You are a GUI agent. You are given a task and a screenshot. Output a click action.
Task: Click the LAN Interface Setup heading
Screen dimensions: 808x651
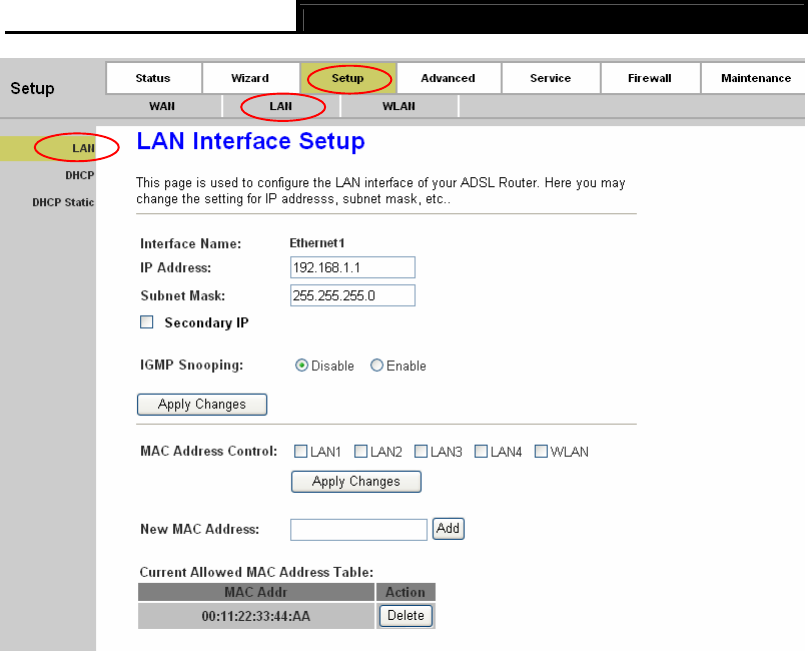pyautogui.click(x=251, y=141)
